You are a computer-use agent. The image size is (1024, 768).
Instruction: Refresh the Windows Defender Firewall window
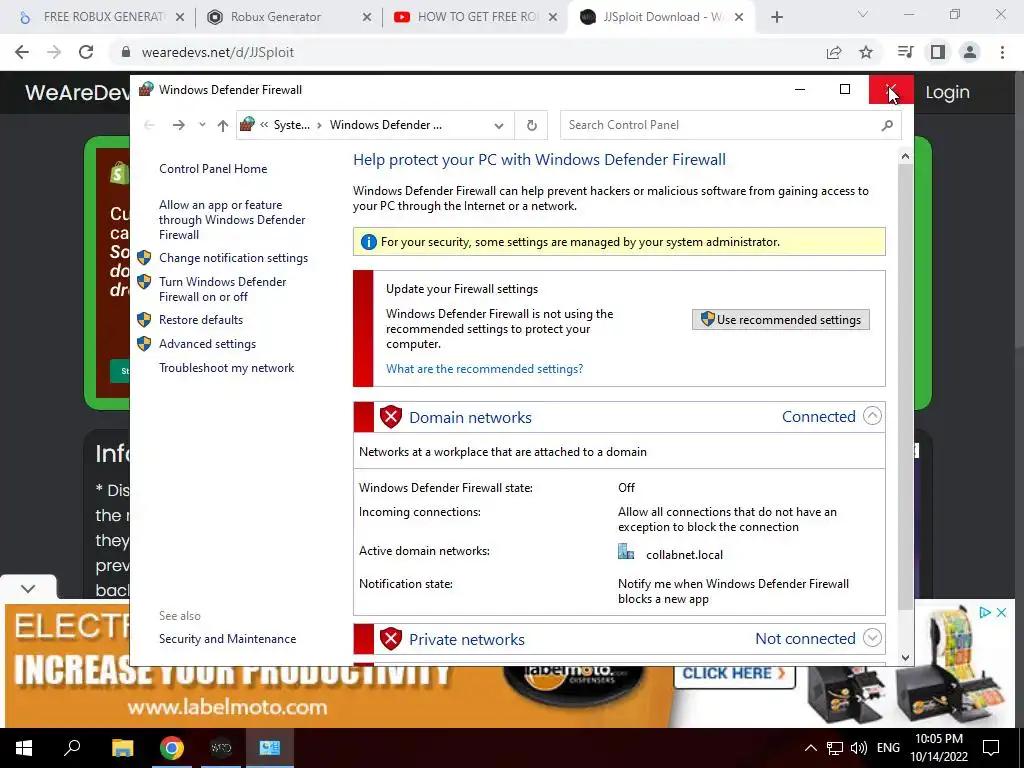(x=532, y=125)
